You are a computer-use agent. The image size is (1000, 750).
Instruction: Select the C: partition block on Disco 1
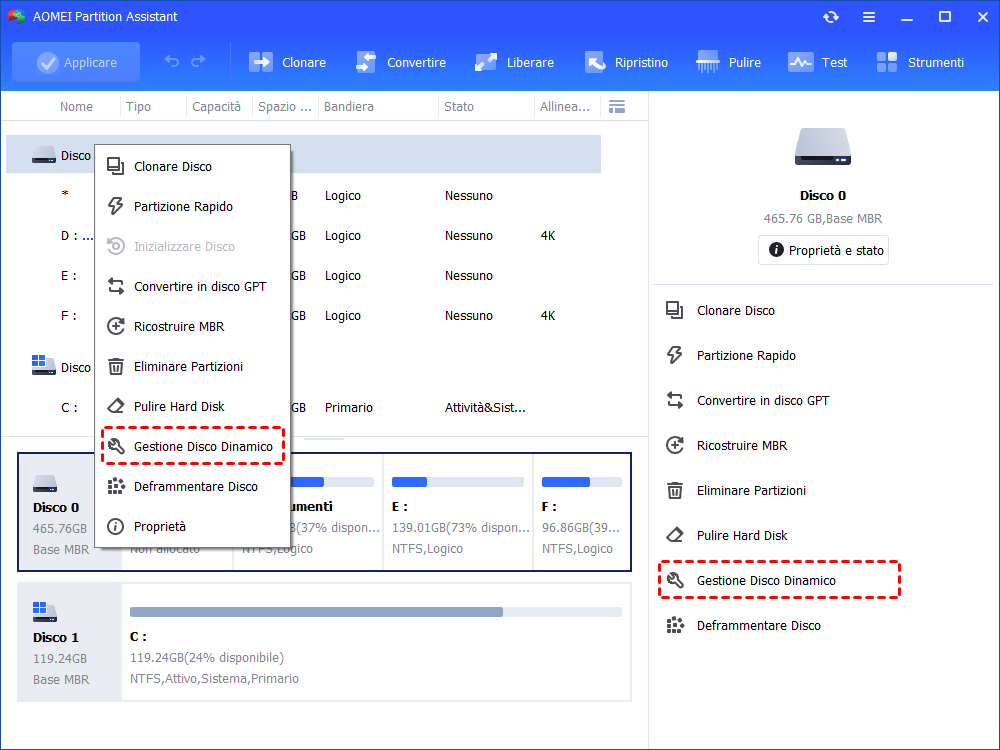[376, 642]
